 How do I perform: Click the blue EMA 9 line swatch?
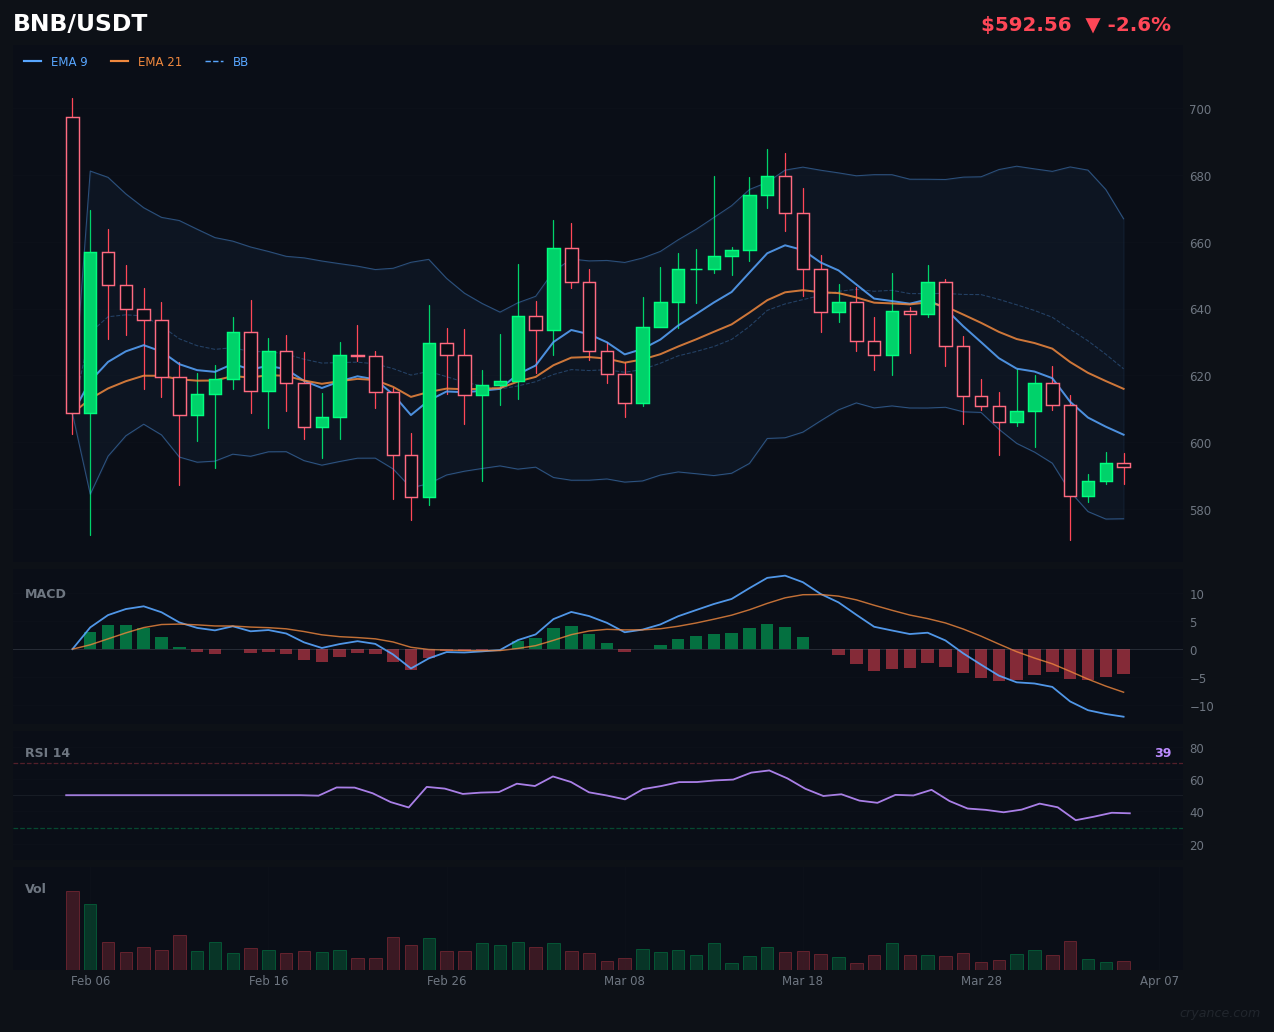[x=33, y=62]
